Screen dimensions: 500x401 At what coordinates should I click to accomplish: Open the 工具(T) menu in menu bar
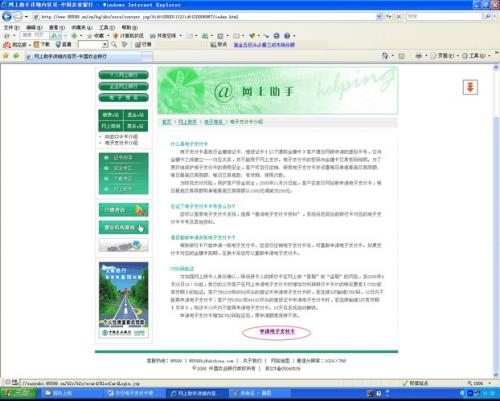click(107, 28)
